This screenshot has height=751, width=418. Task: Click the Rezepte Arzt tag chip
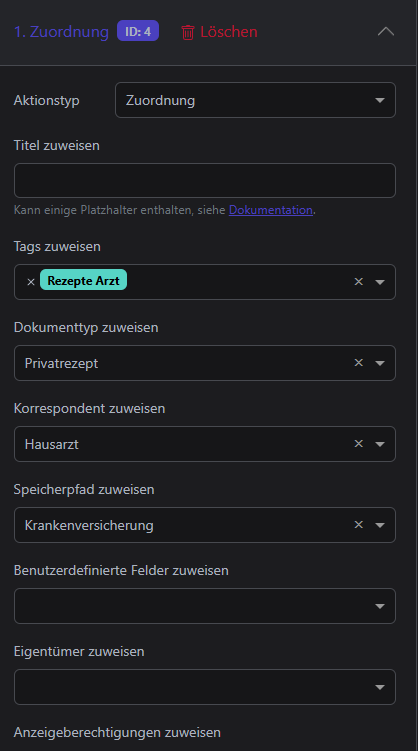tap(83, 281)
